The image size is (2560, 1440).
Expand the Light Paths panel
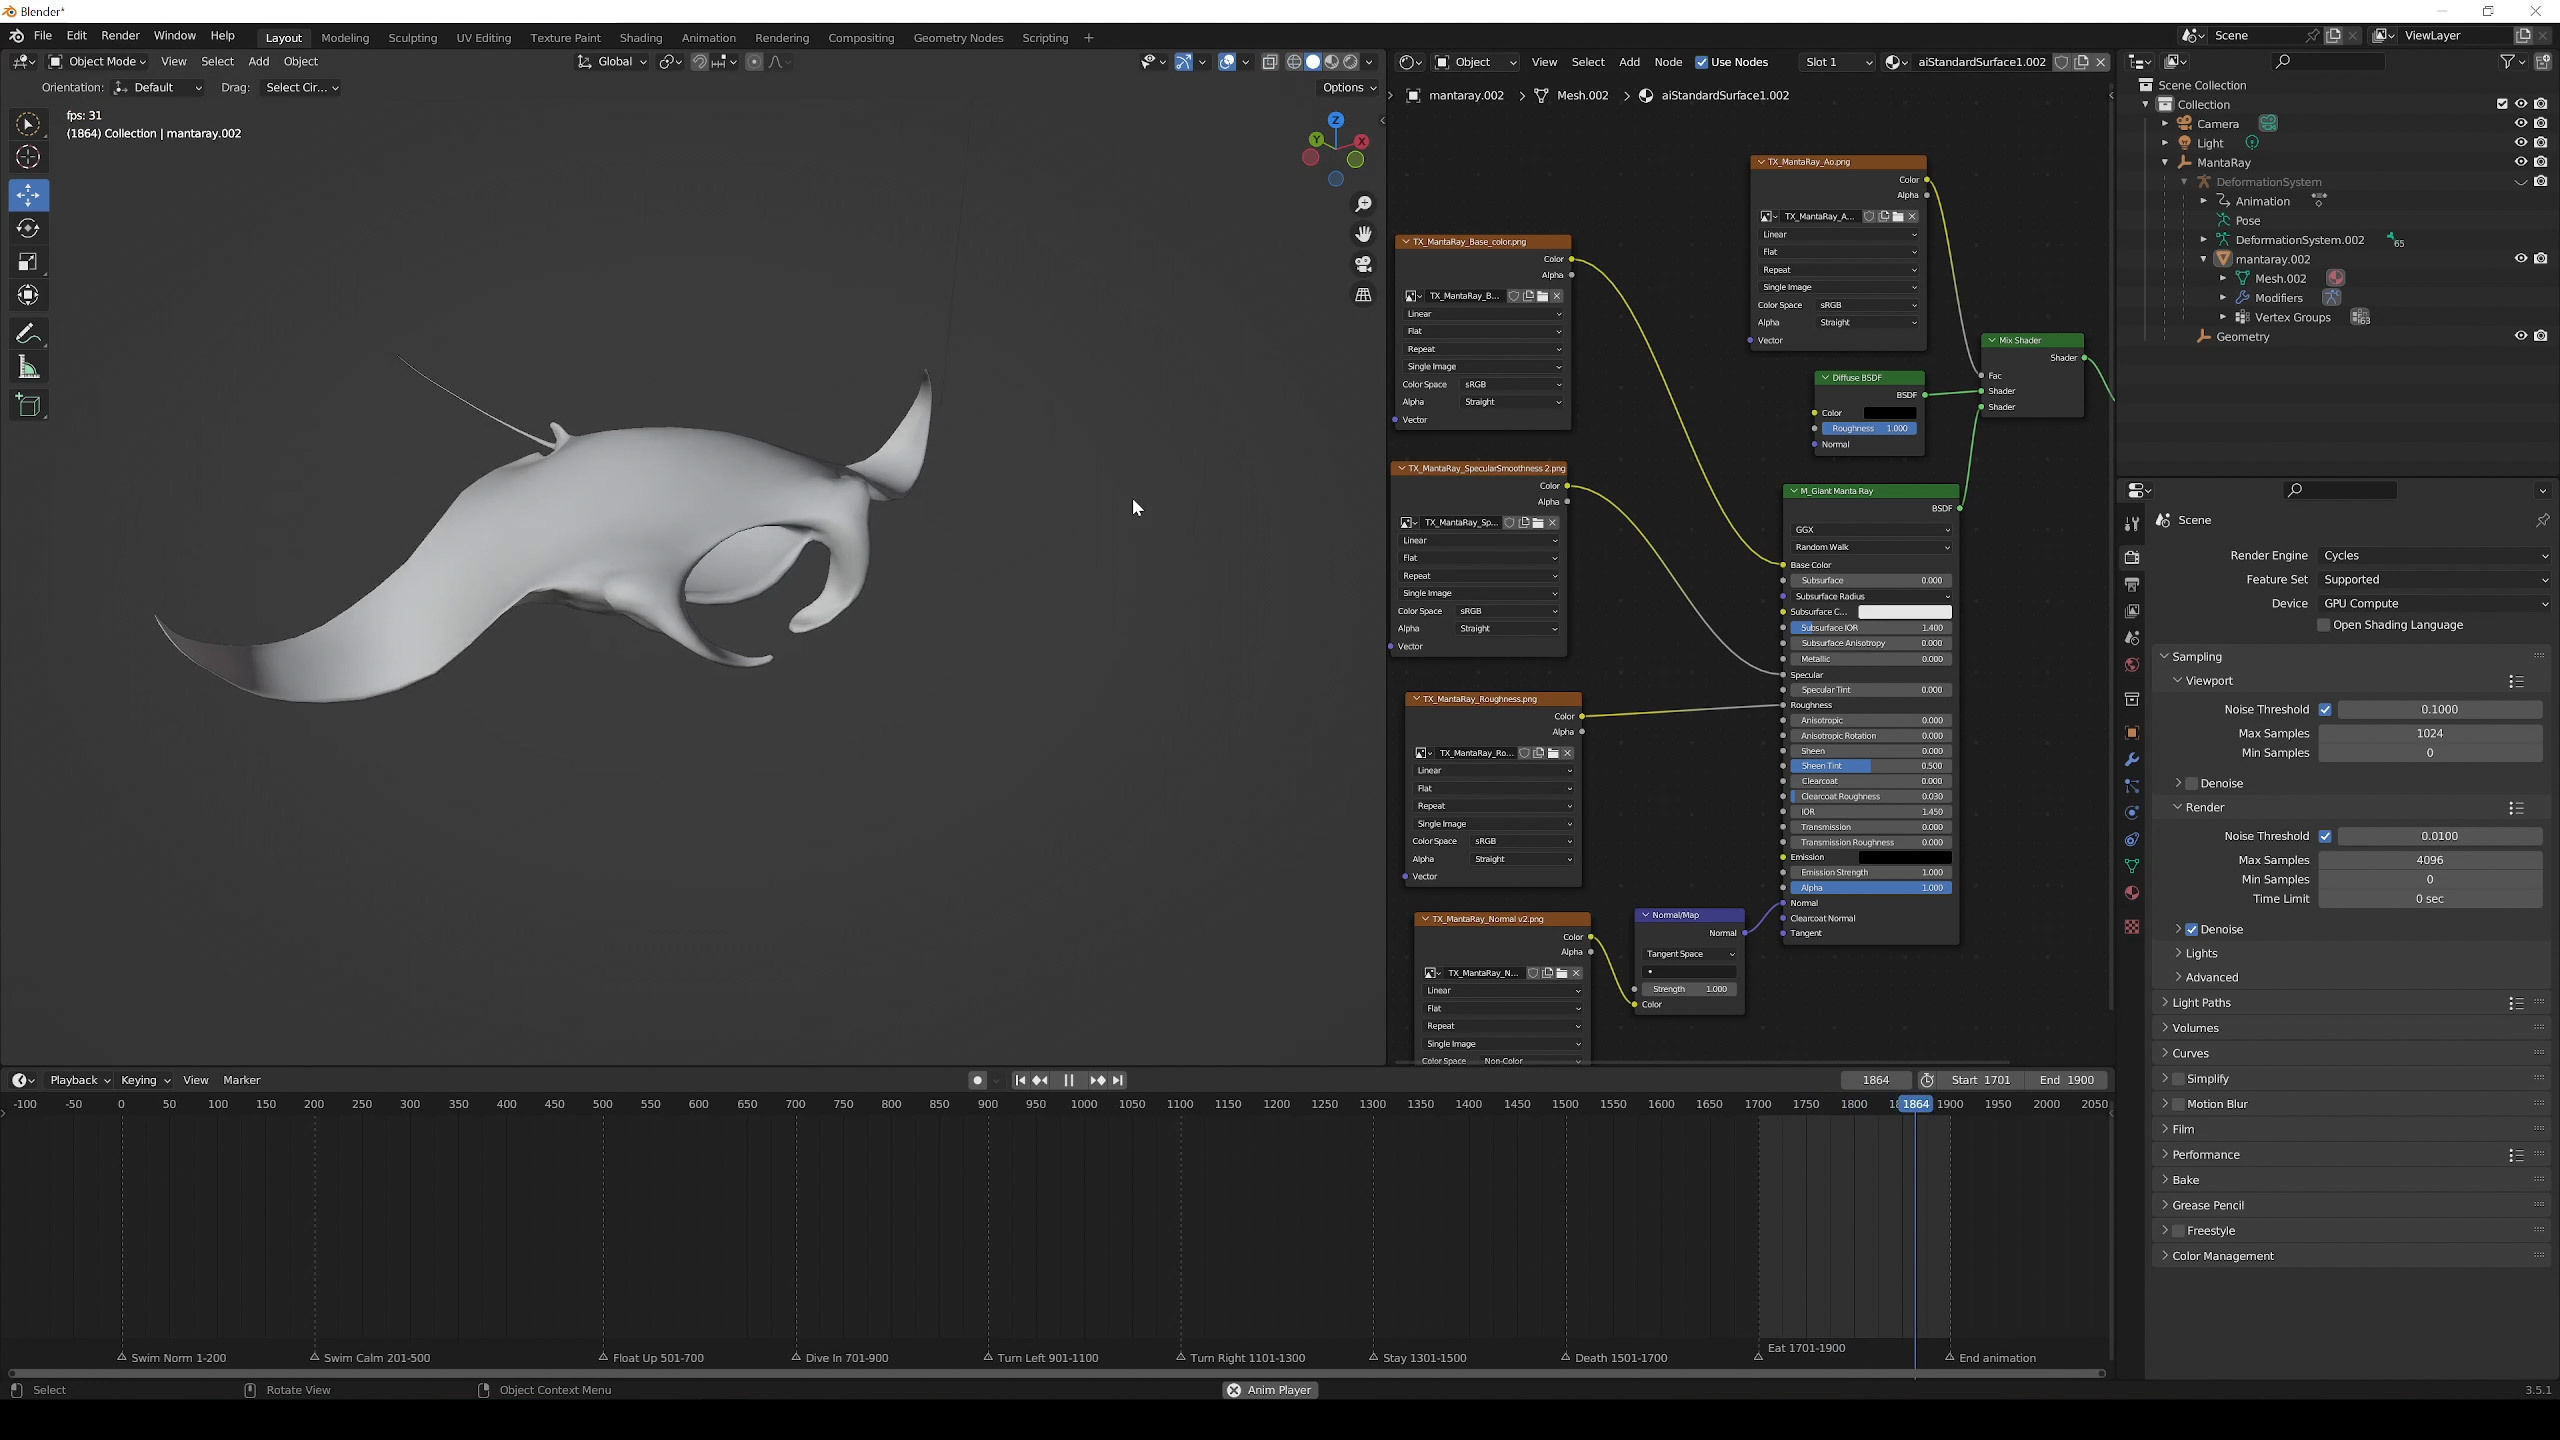pos(2201,1002)
